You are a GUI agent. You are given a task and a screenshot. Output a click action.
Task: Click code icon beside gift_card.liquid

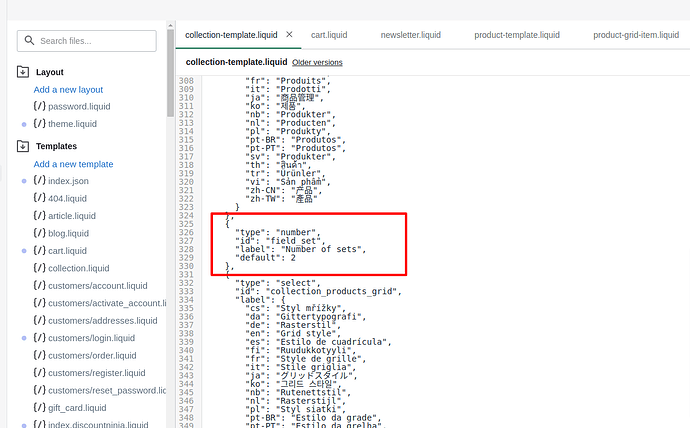tap(40, 408)
